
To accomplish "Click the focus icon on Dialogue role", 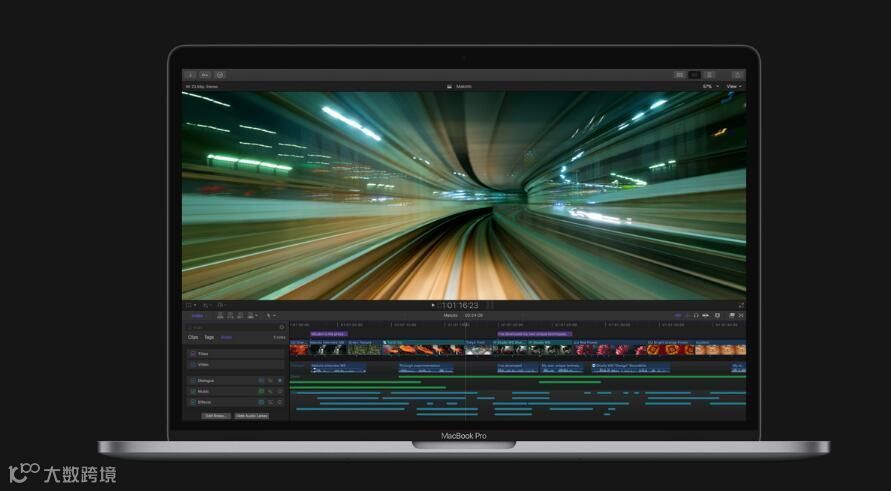I will point(280,380).
